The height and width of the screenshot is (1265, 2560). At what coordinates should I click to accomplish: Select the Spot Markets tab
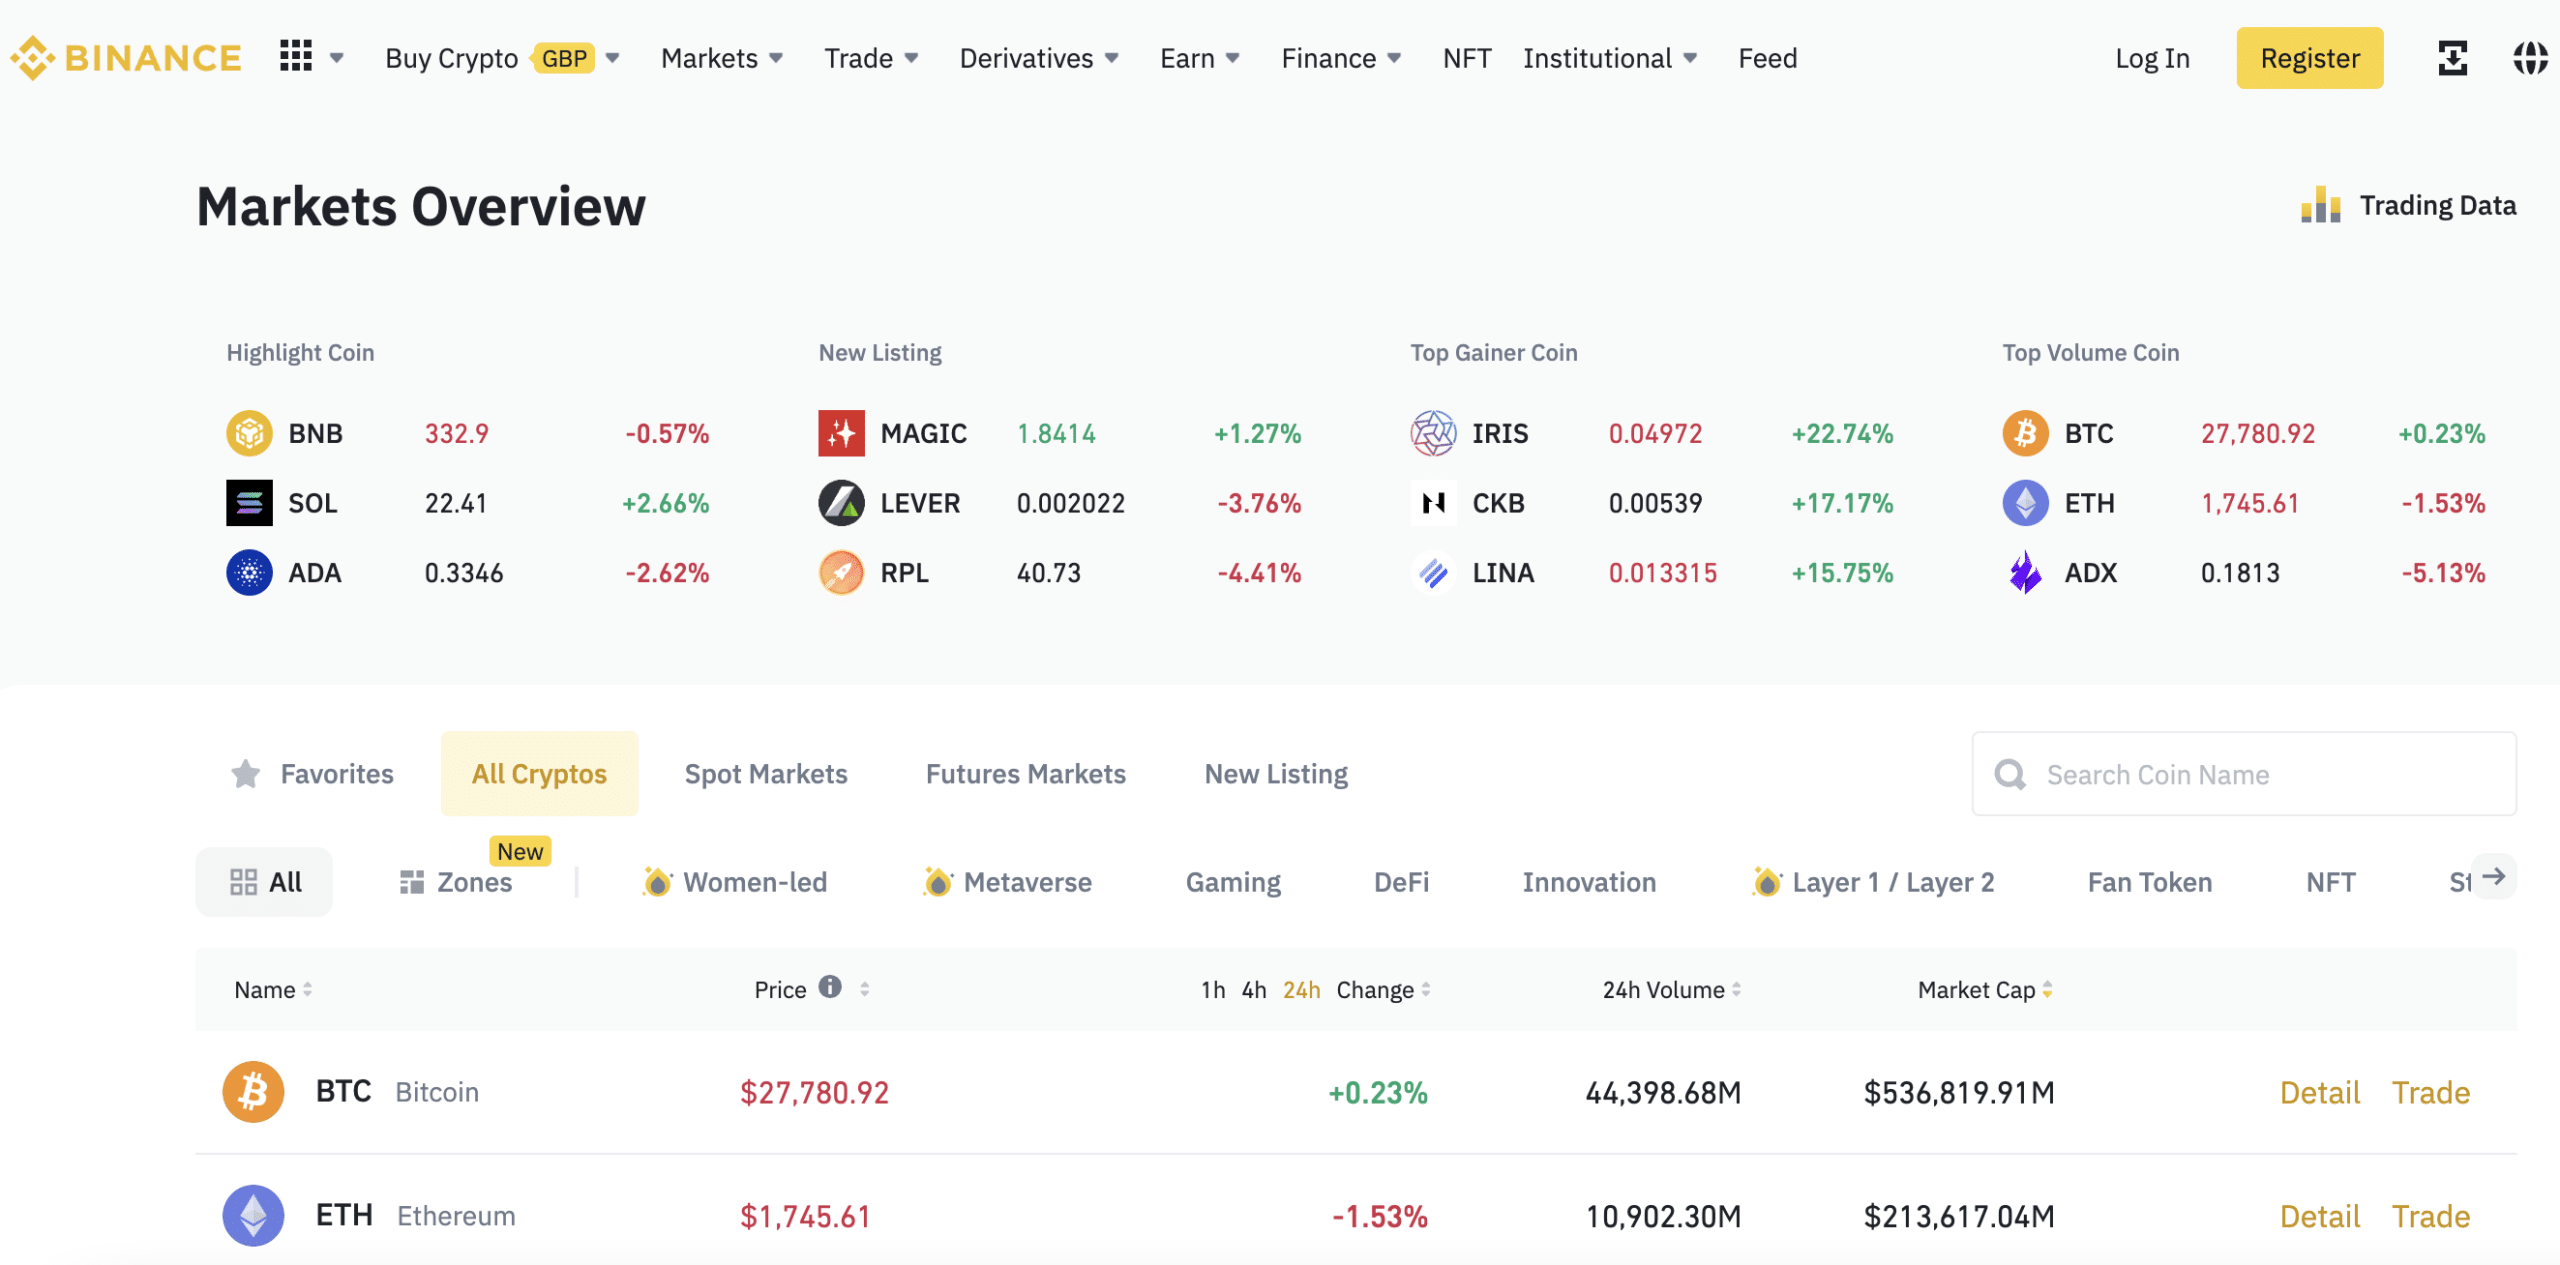coord(764,772)
